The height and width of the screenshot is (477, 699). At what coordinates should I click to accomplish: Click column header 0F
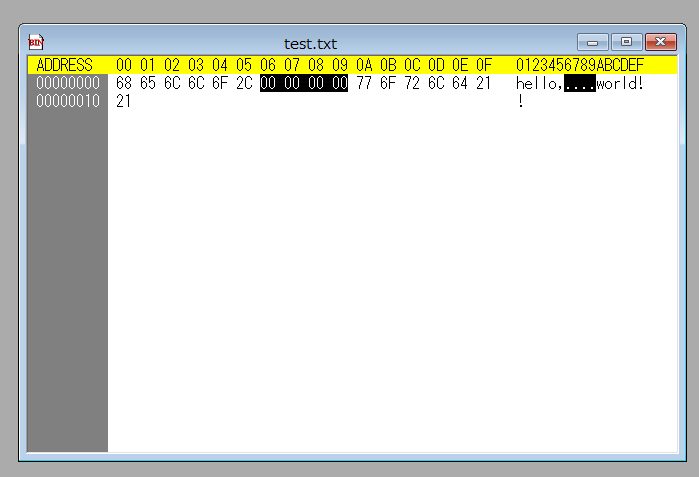click(484, 65)
